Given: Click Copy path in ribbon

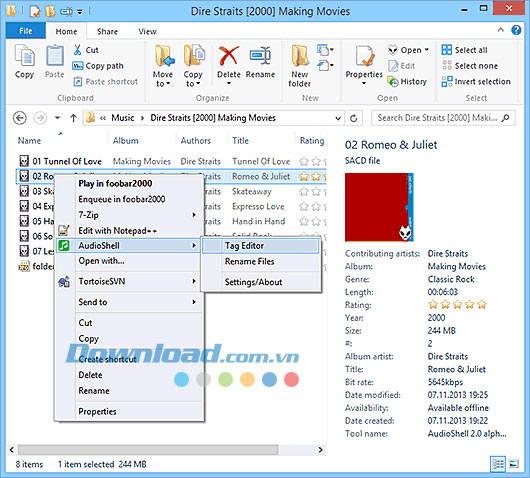Looking at the screenshot, I should pos(98,66).
